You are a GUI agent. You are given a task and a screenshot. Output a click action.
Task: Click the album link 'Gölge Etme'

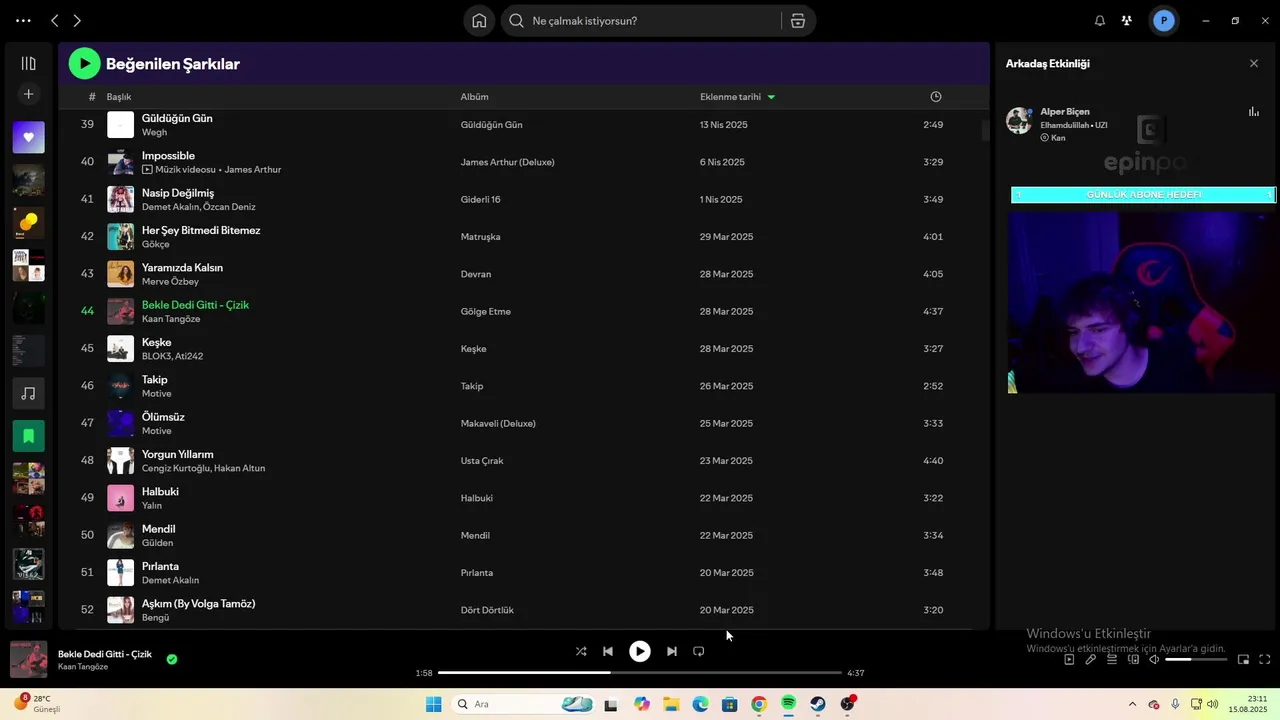(486, 312)
